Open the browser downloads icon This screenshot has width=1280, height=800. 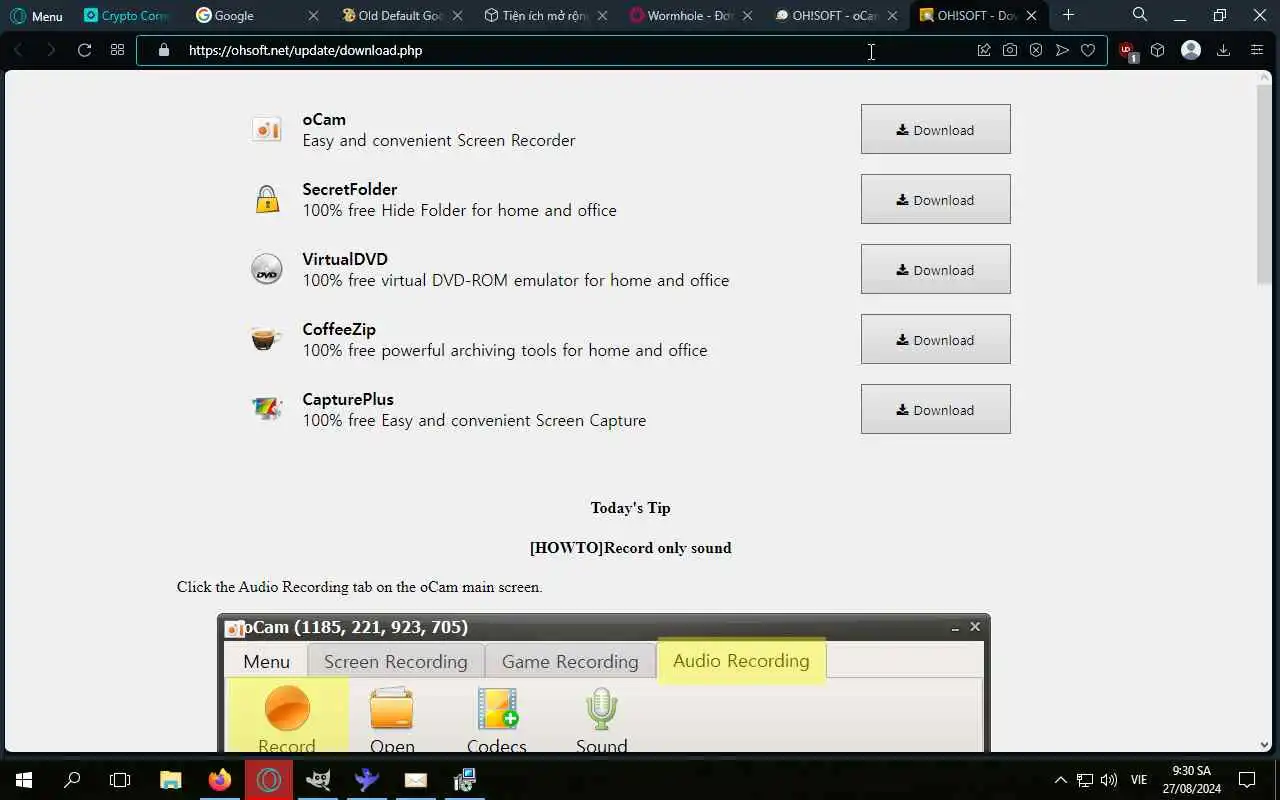tap(1223, 50)
